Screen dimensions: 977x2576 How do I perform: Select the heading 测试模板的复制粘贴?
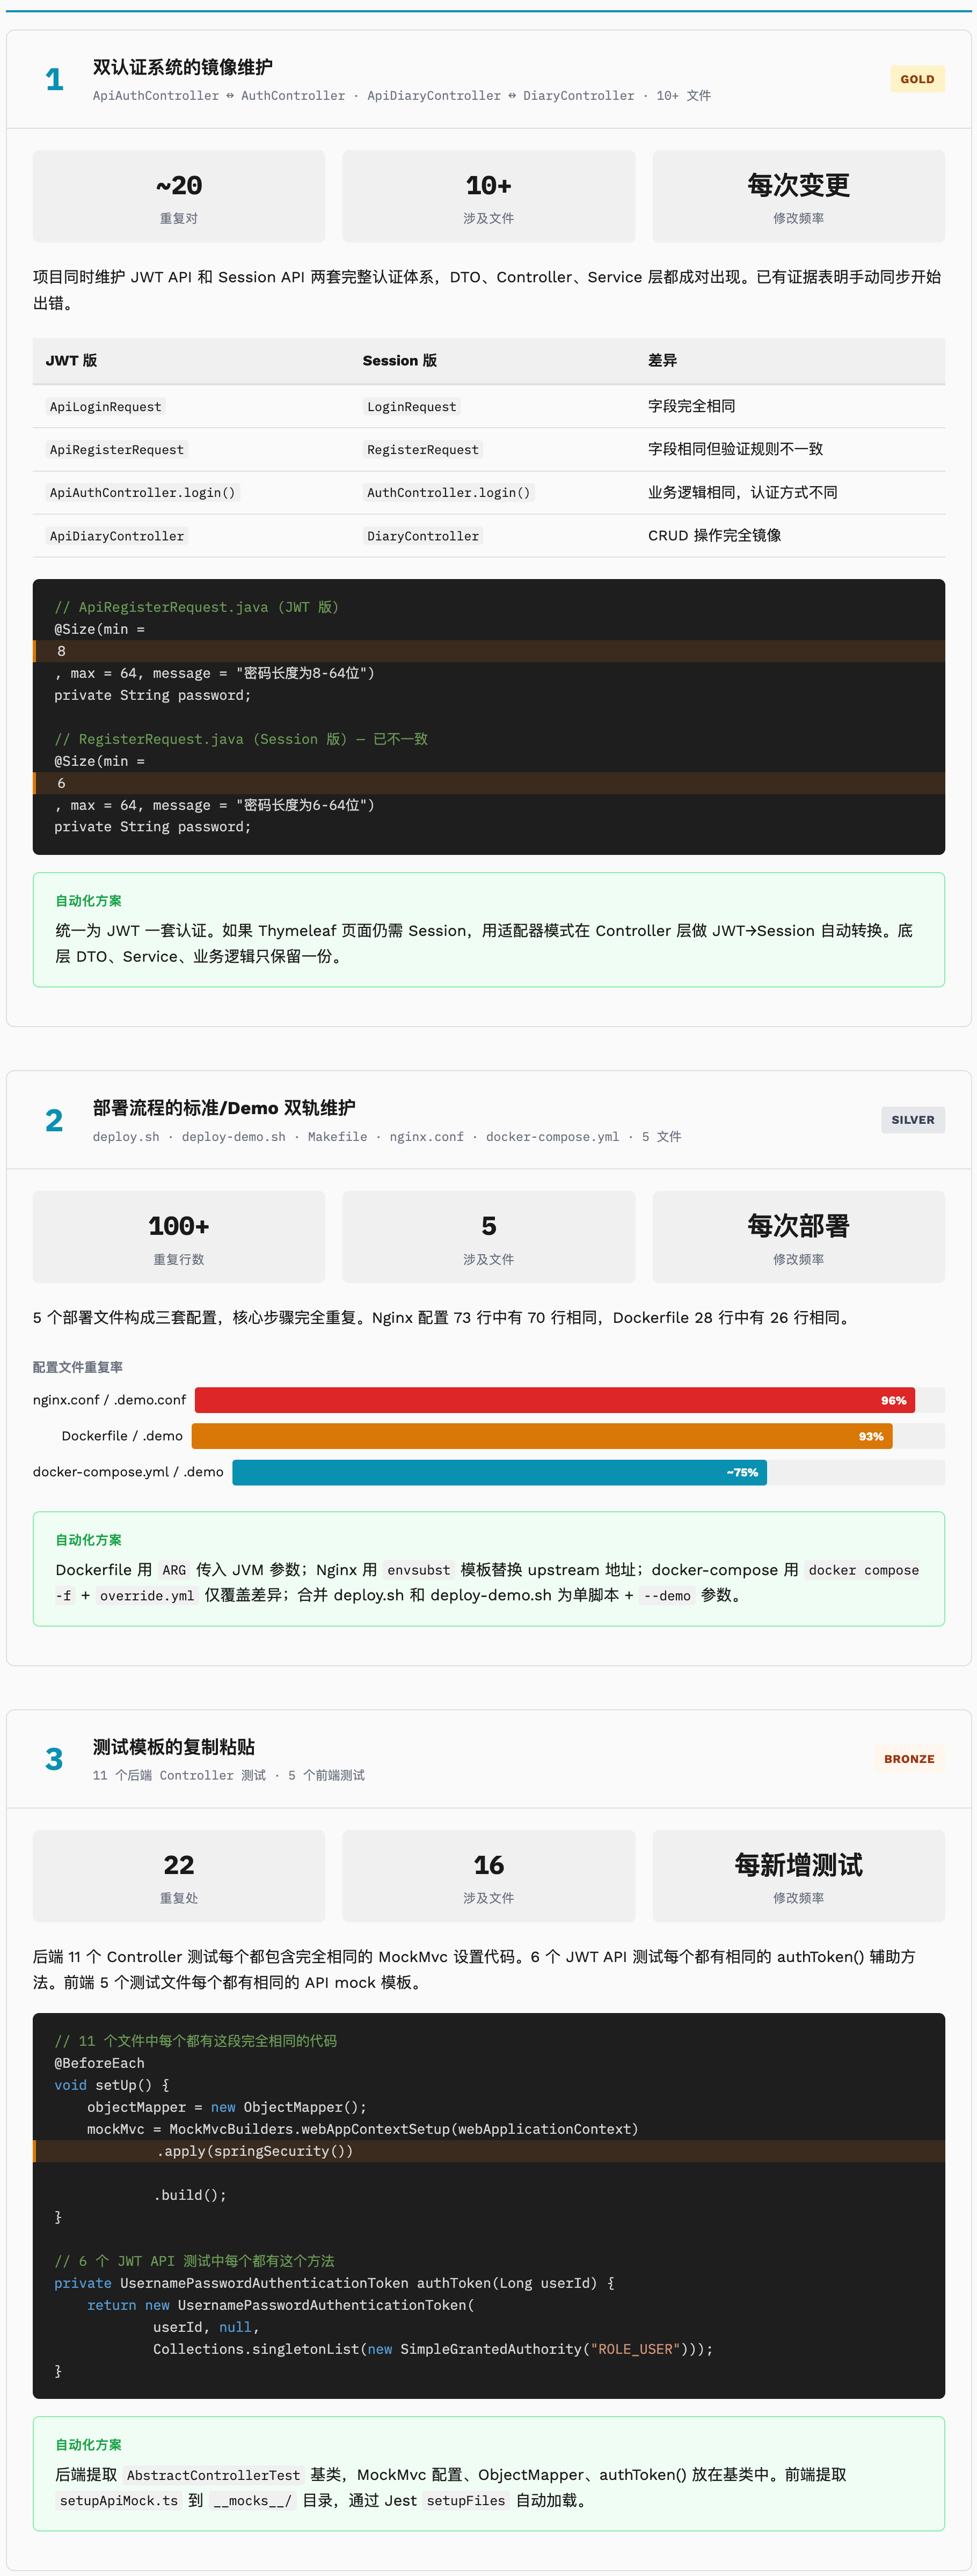[x=174, y=1747]
